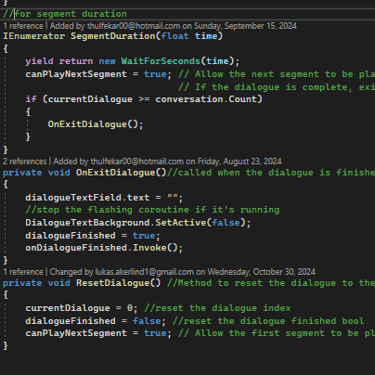Open '1 reference' CodeLens above SegmentDuration
This screenshot has height=375, width=375.
coord(23,26)
